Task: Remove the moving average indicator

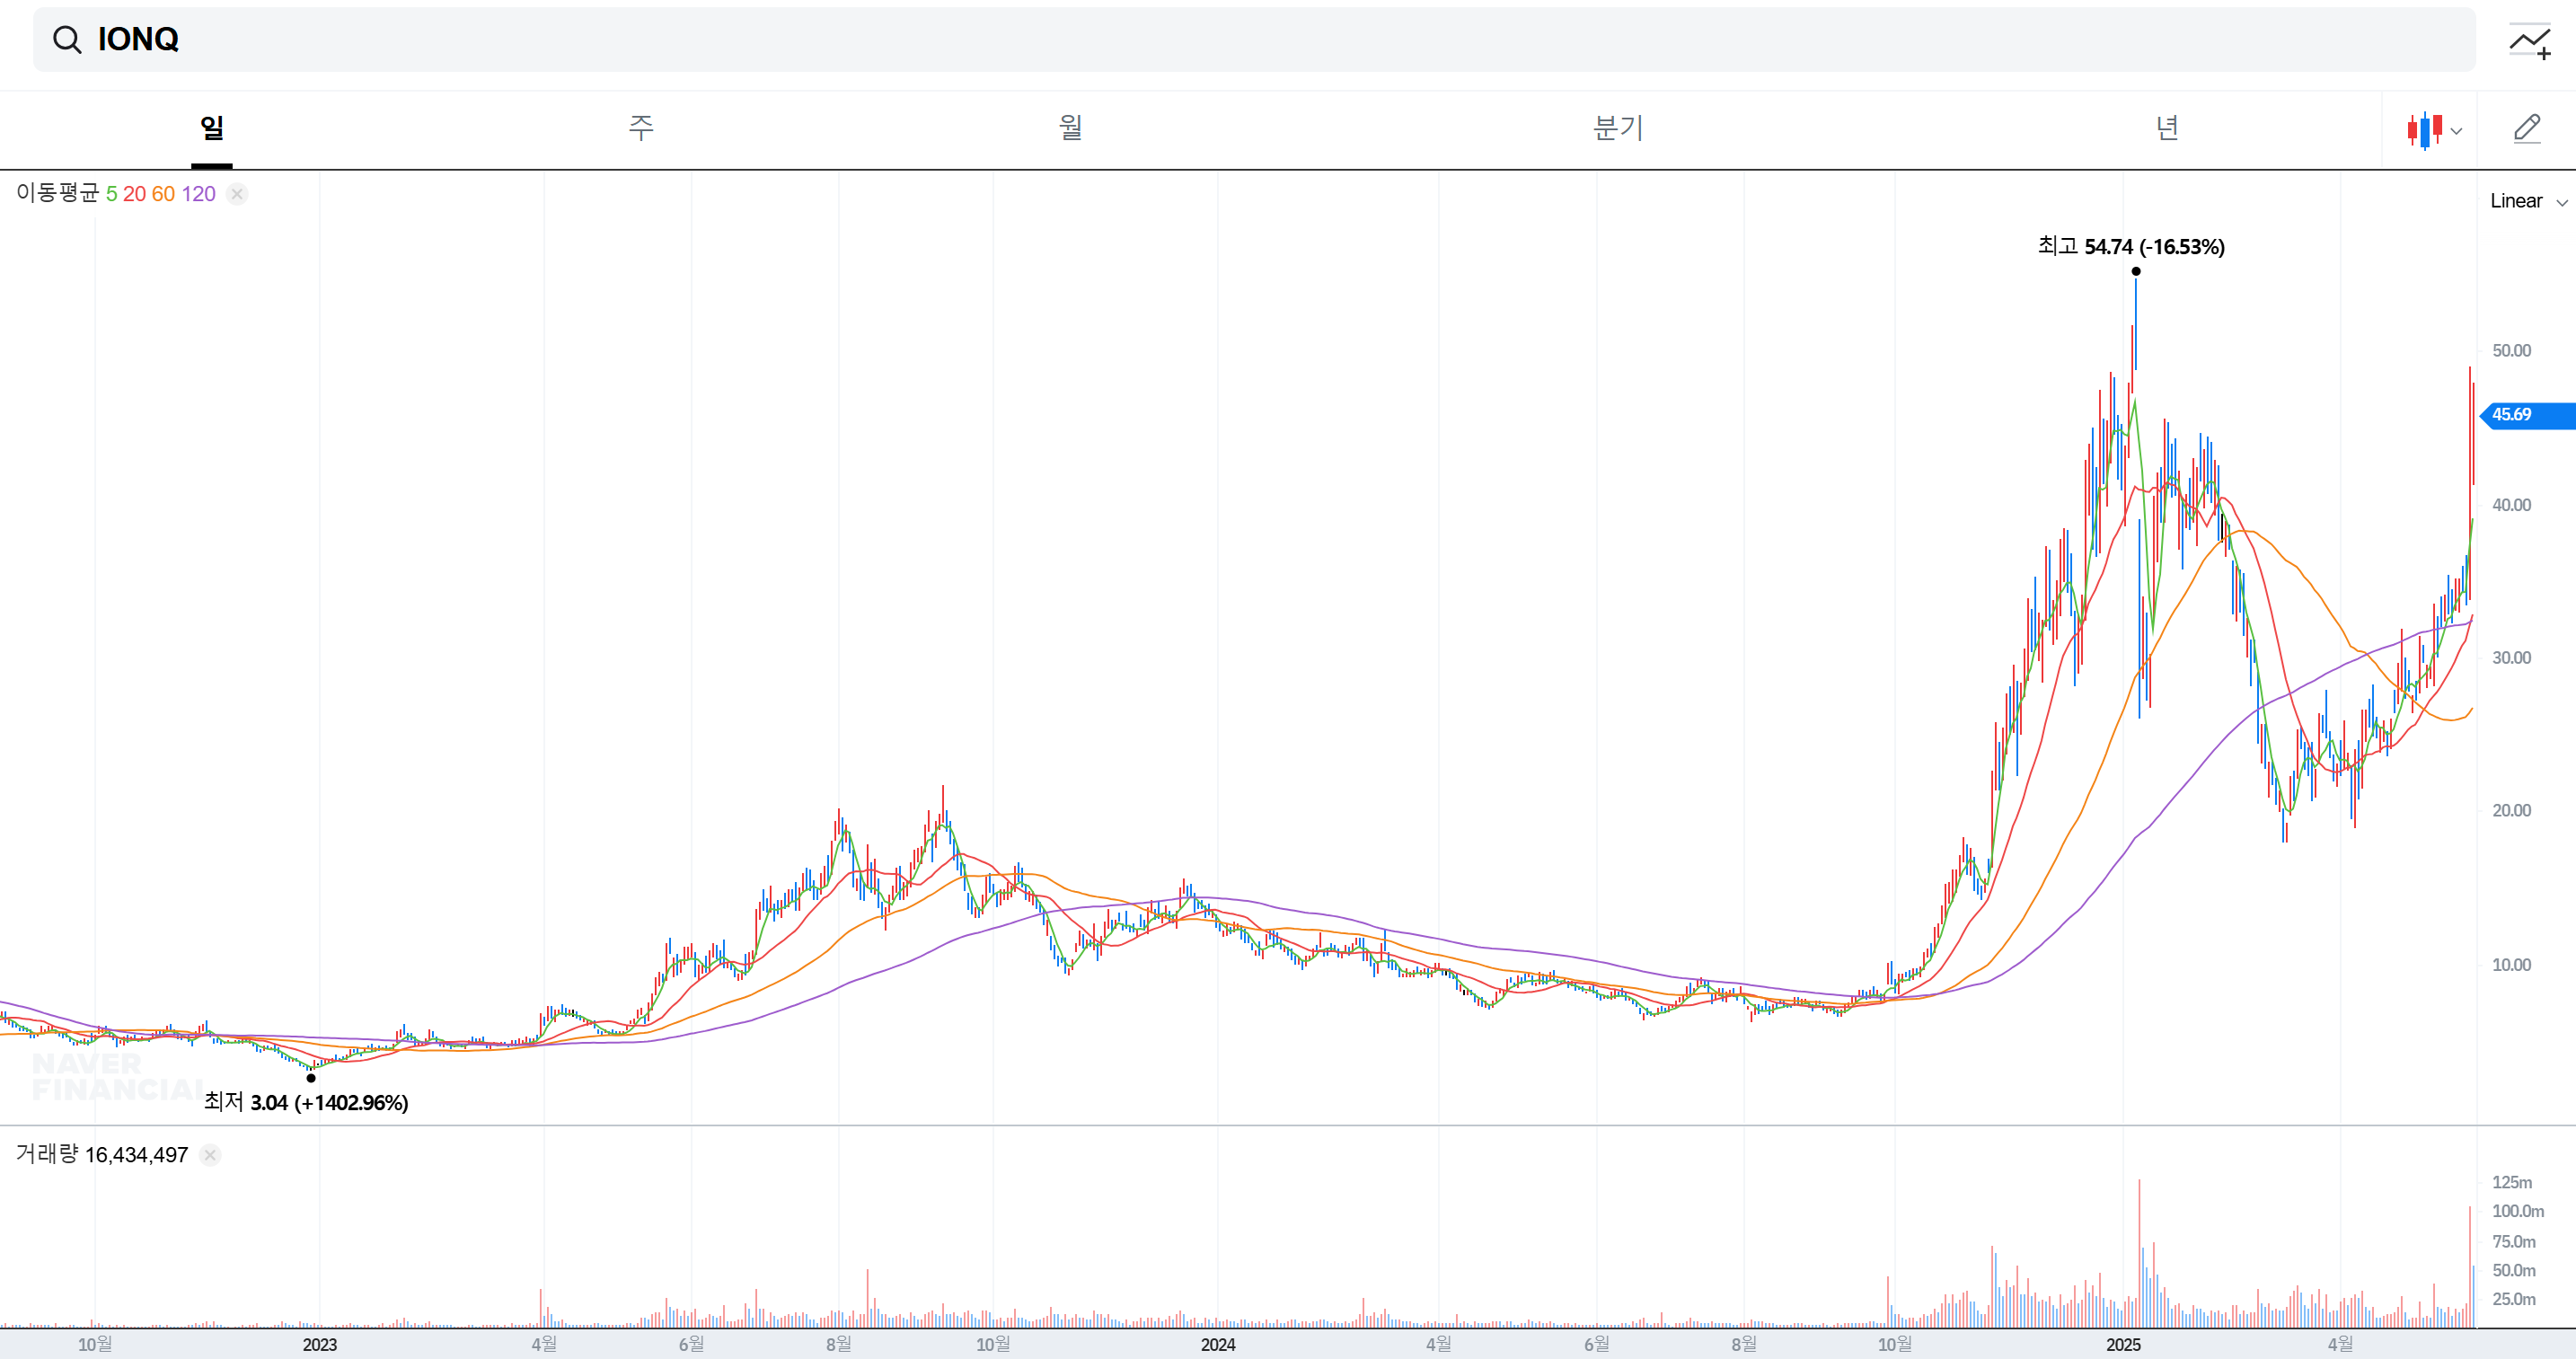Action: [237, 194]
